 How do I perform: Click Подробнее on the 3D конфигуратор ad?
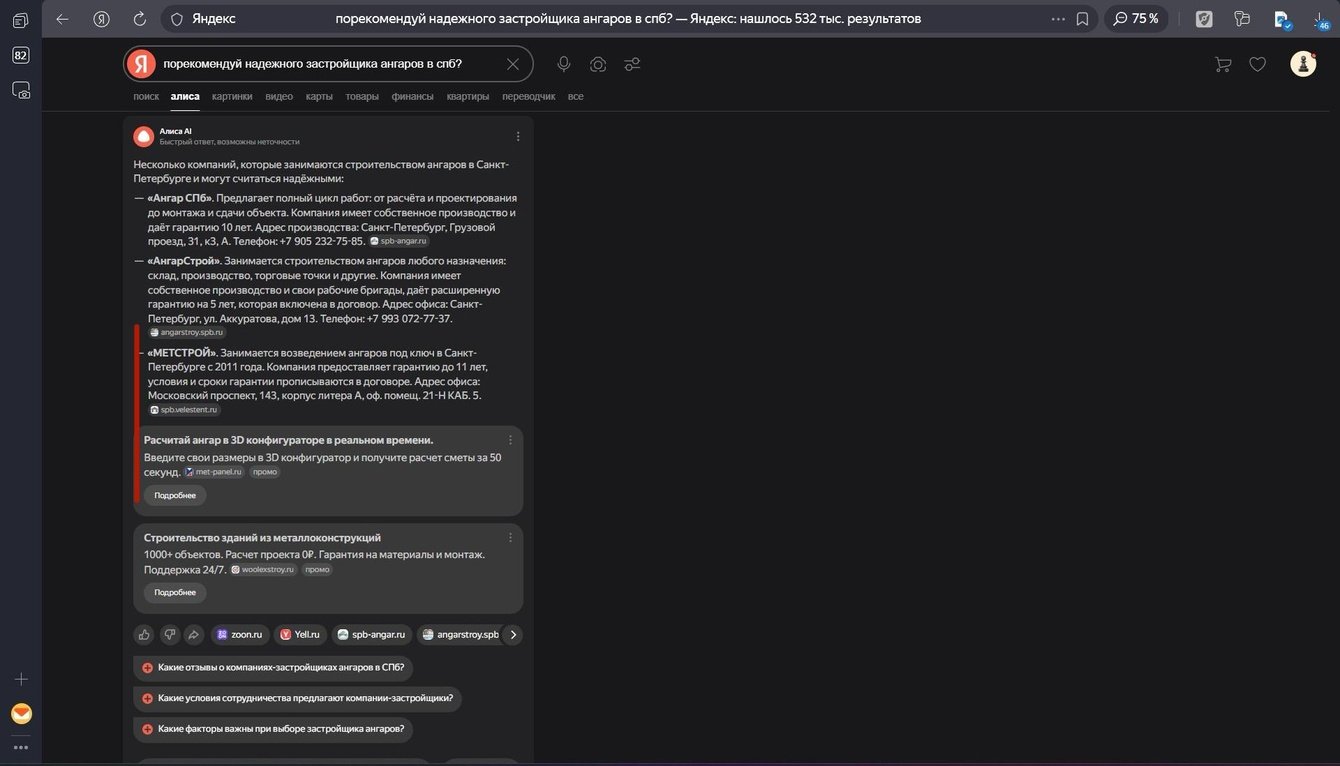point(175,495)
